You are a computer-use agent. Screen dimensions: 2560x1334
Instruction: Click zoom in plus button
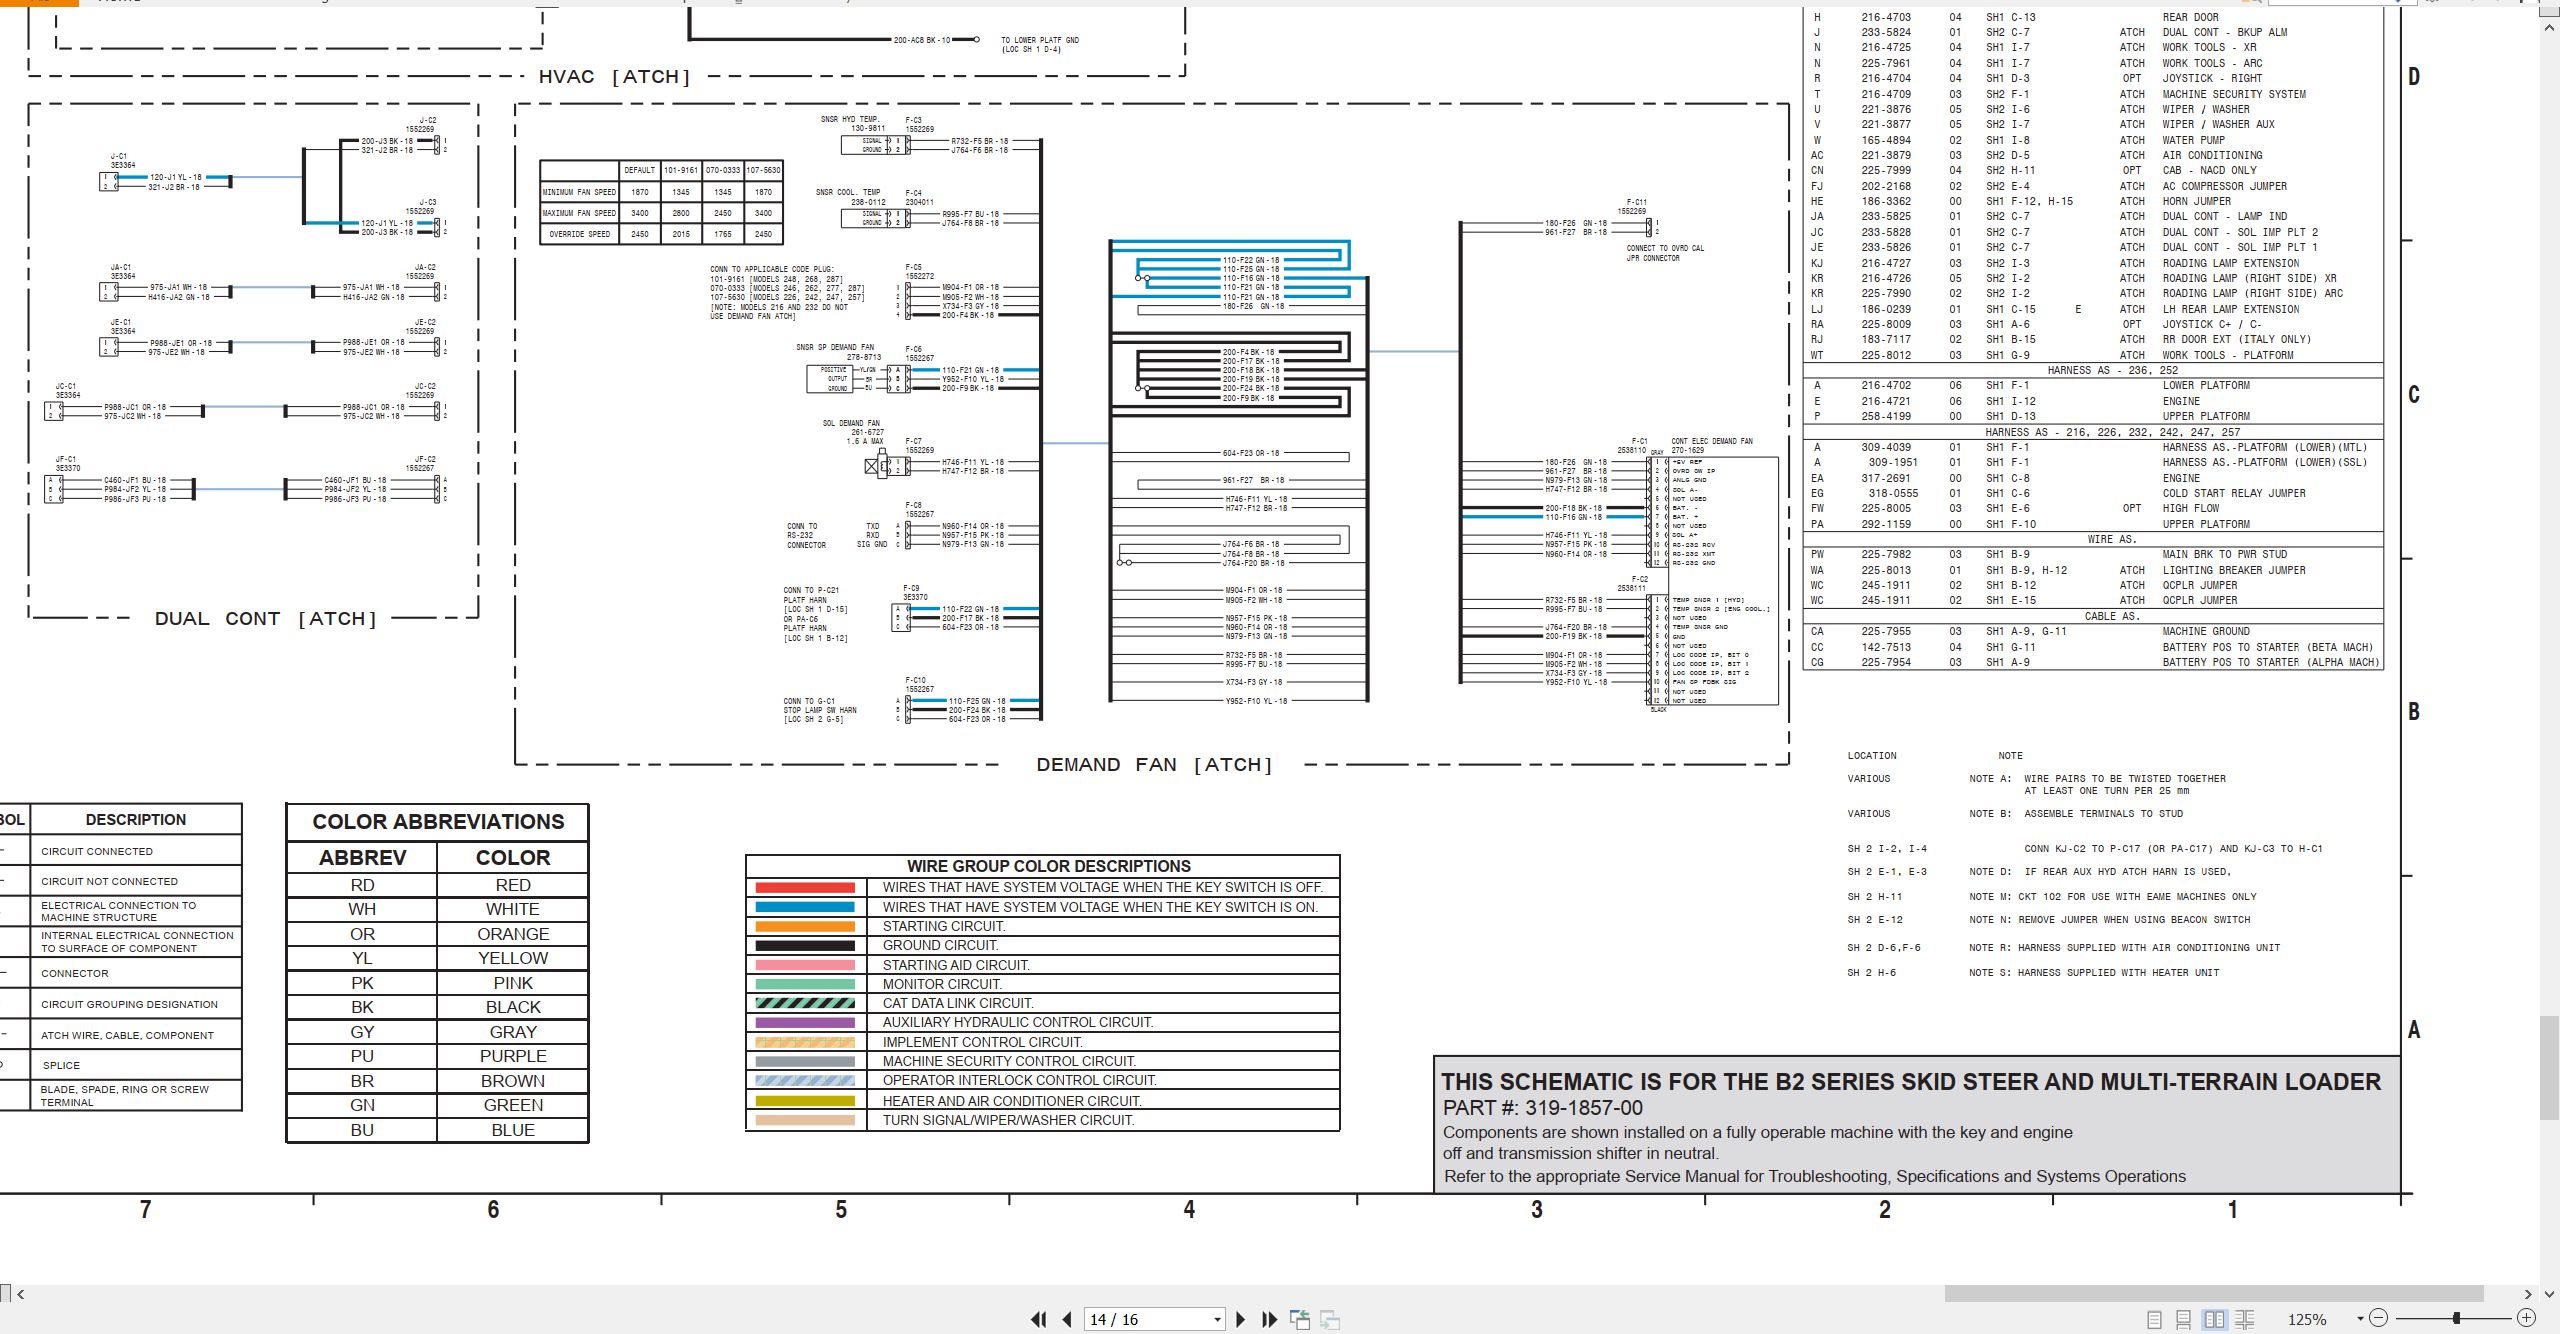[x=2527, y=1318]
